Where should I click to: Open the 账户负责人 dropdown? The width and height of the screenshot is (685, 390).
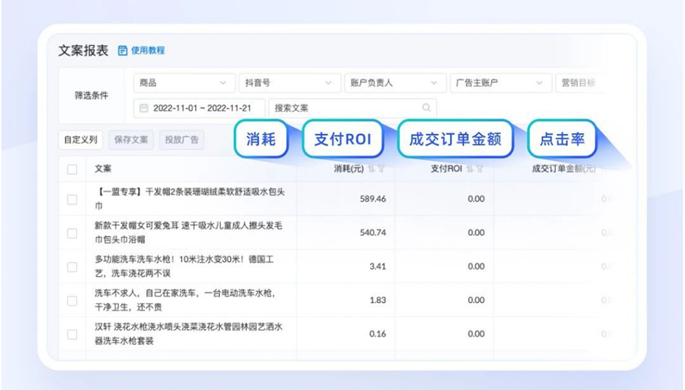pos(395,83)
